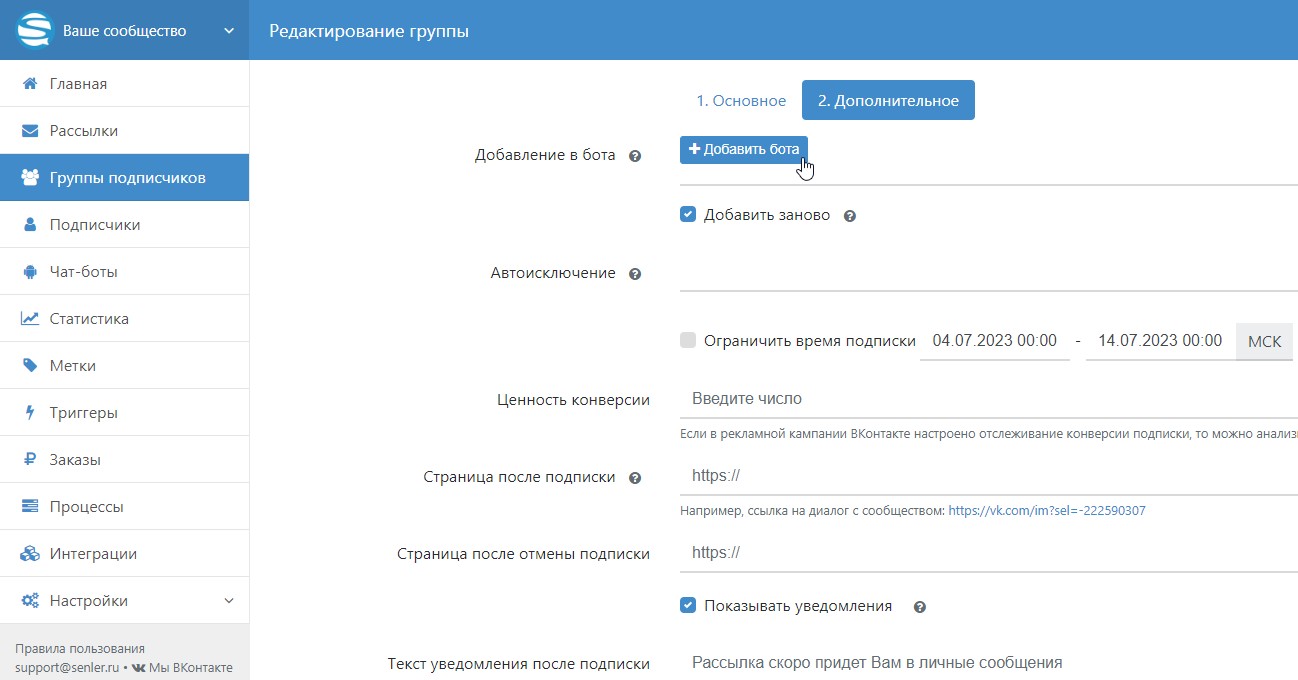Toggle the Показывать уведомления checkbox

click(688, 605)
